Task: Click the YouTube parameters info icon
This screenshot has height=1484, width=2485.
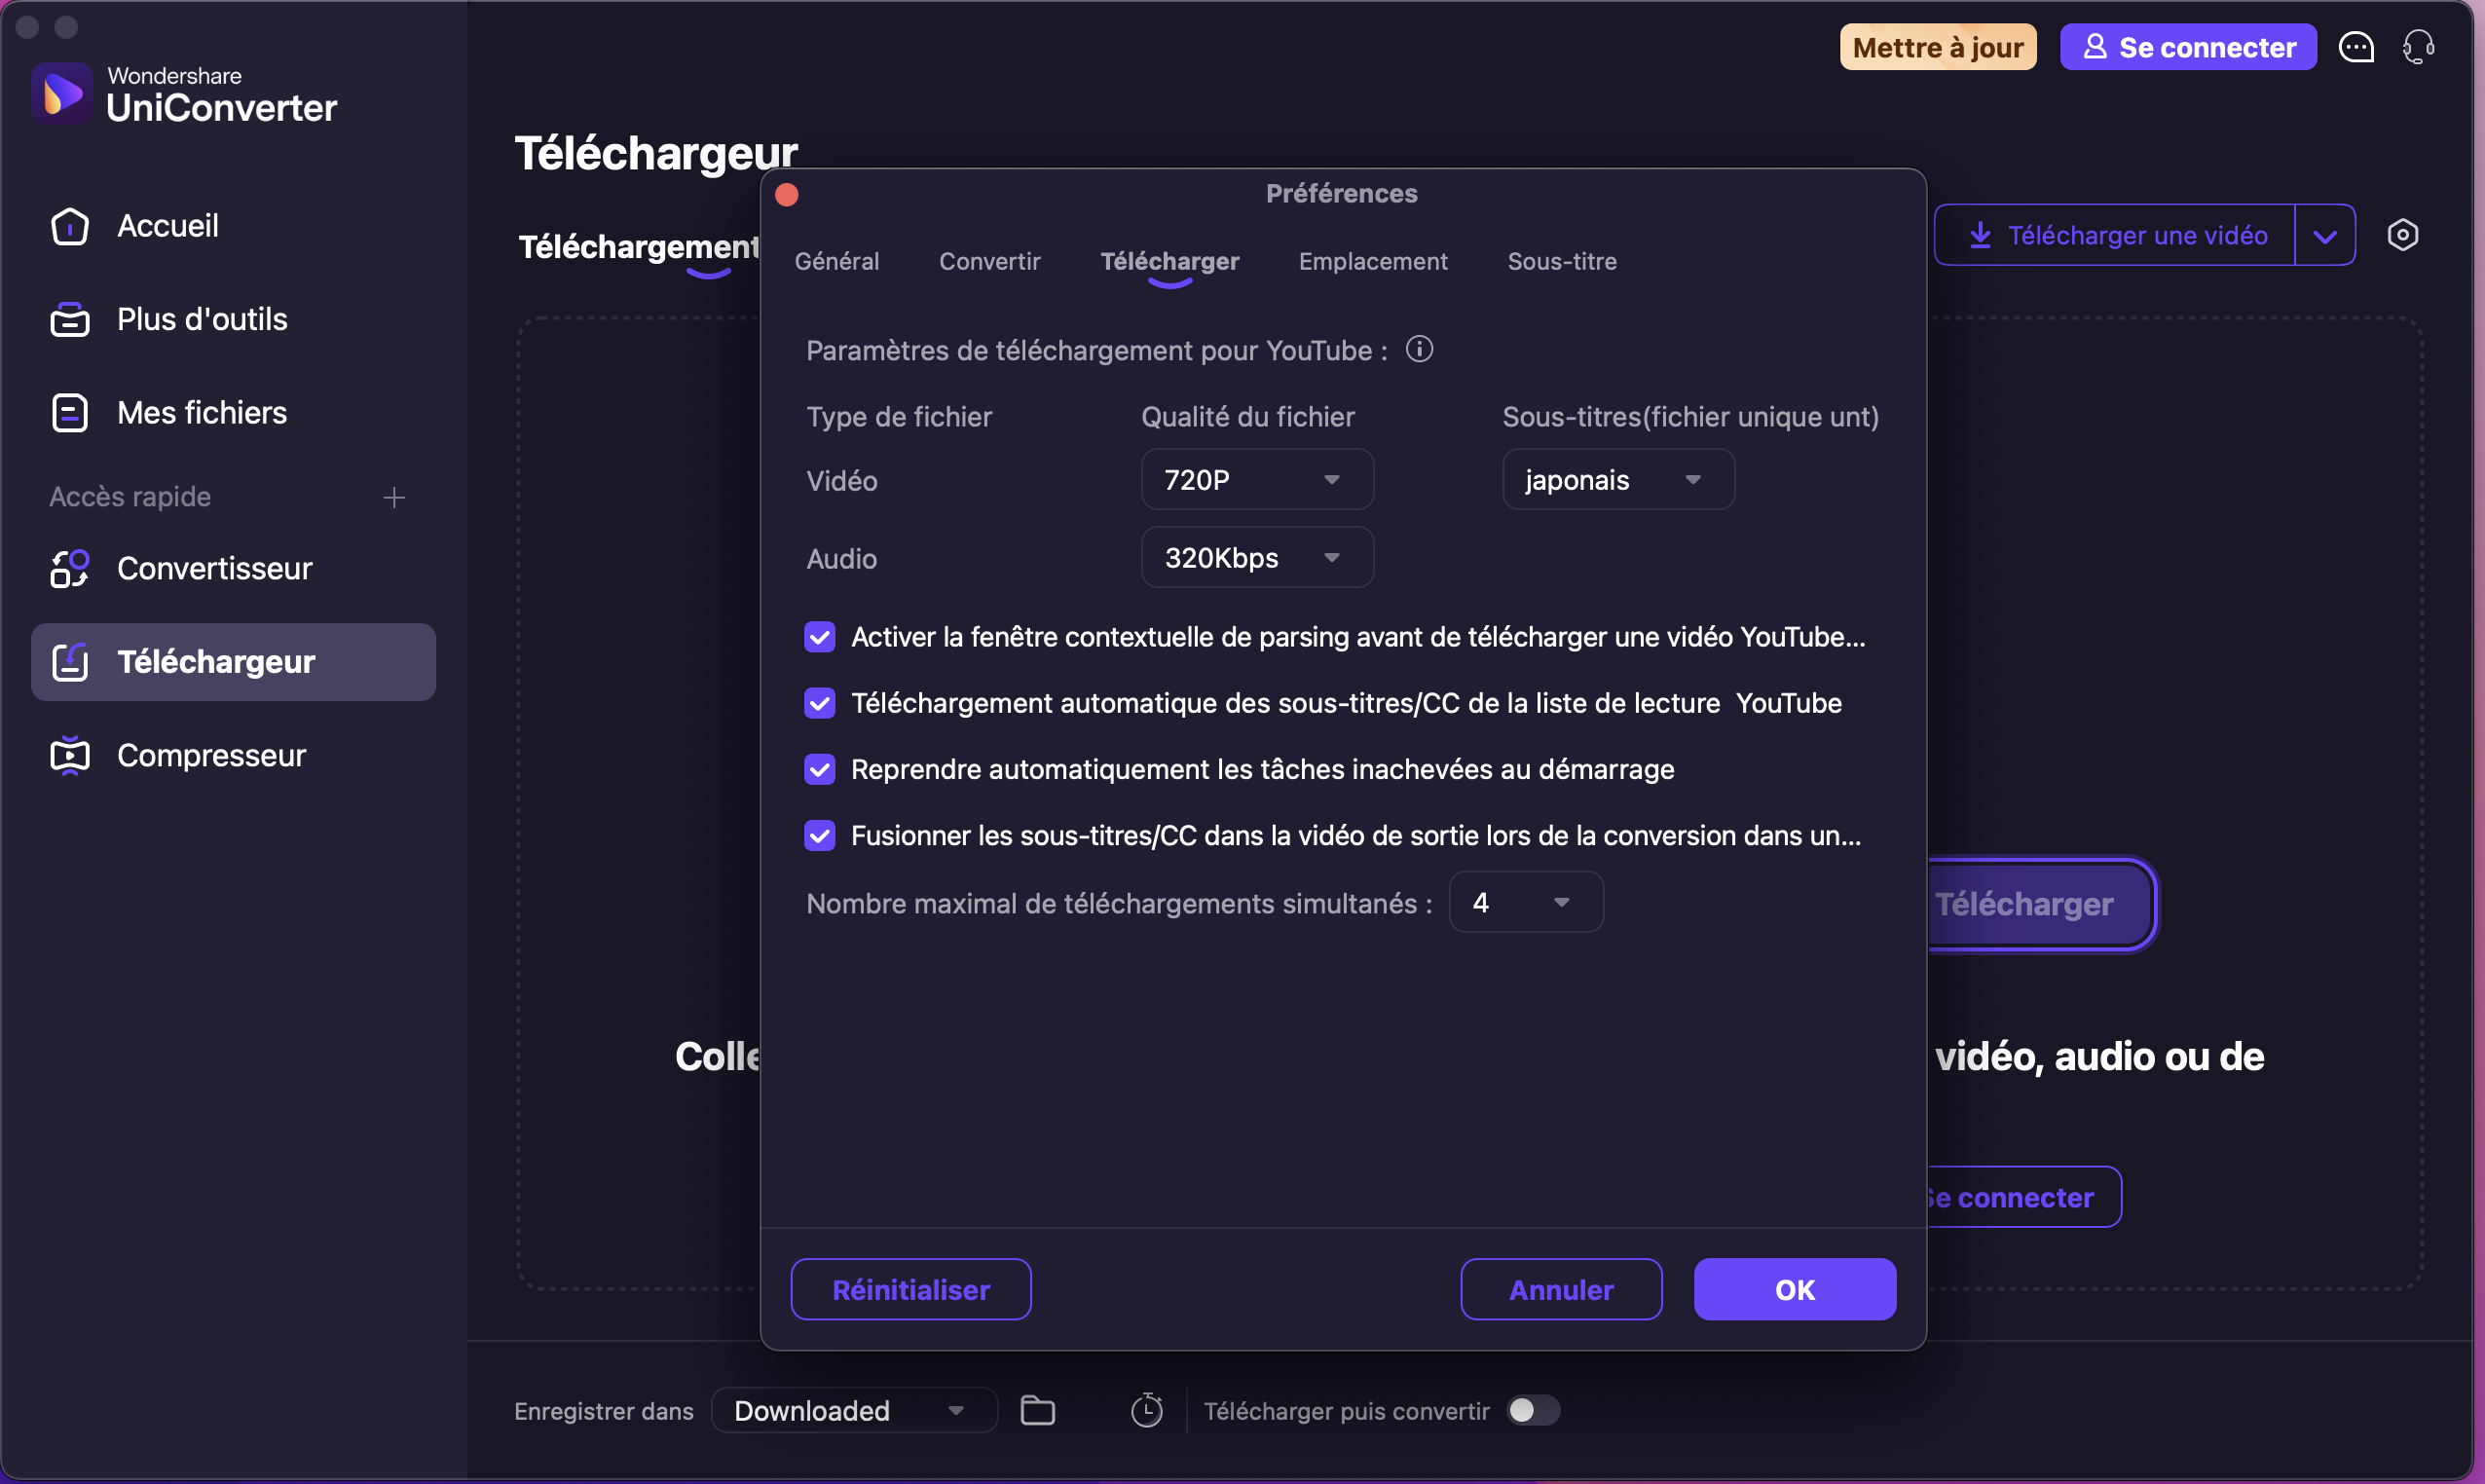Action: 1419,349
